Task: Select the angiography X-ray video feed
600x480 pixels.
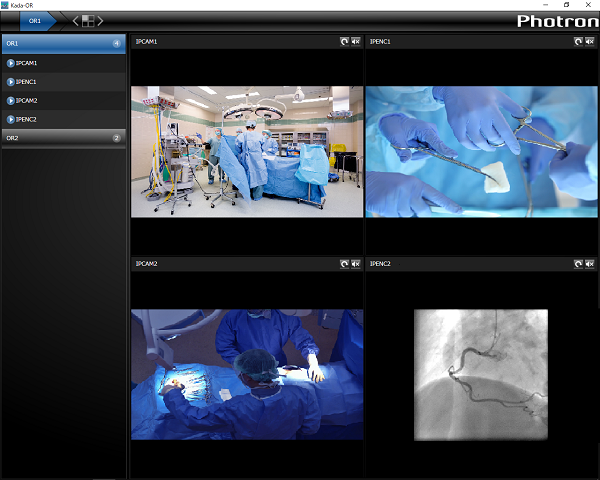Action: (481, 374)
